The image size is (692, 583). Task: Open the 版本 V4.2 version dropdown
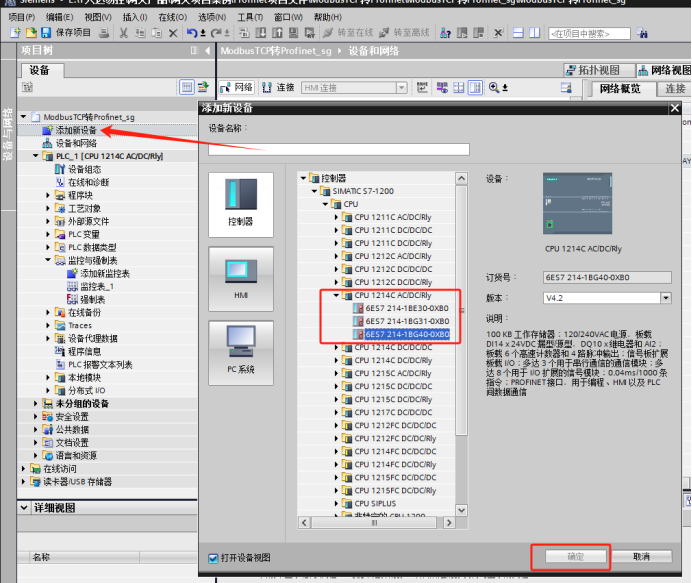coord(666,298)
